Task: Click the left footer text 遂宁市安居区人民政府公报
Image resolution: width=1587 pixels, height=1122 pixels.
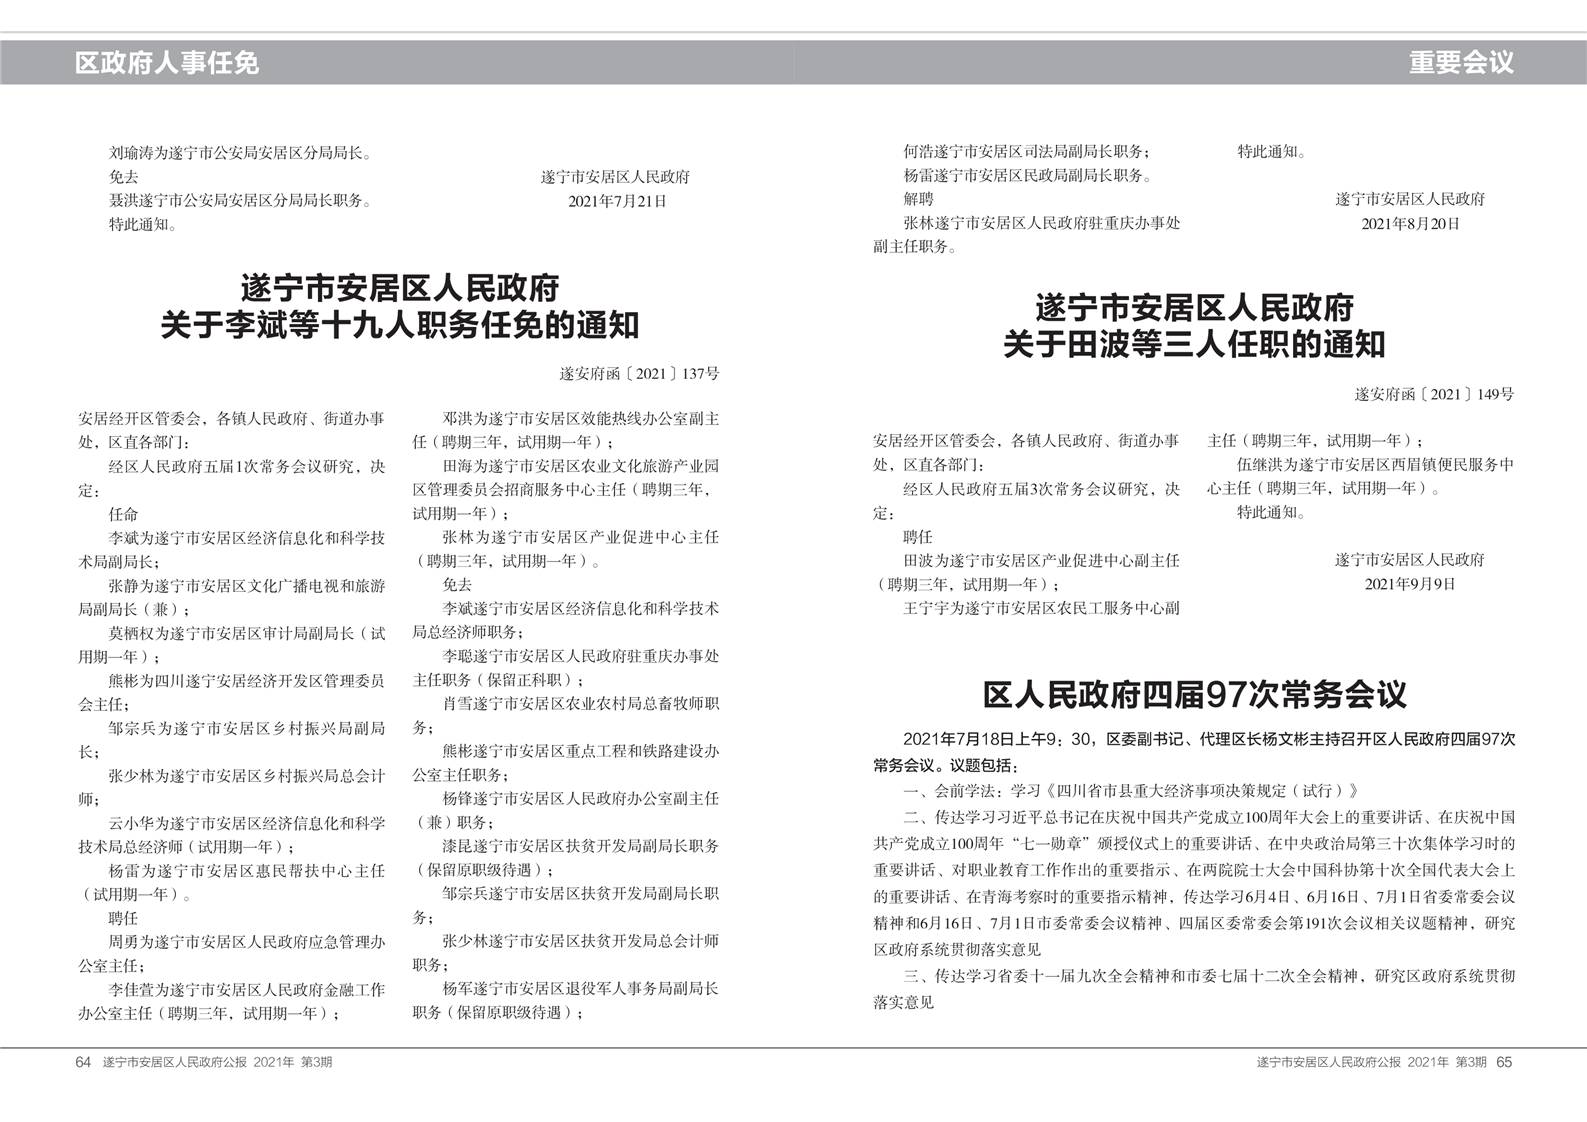Action: pos(175,1062)
